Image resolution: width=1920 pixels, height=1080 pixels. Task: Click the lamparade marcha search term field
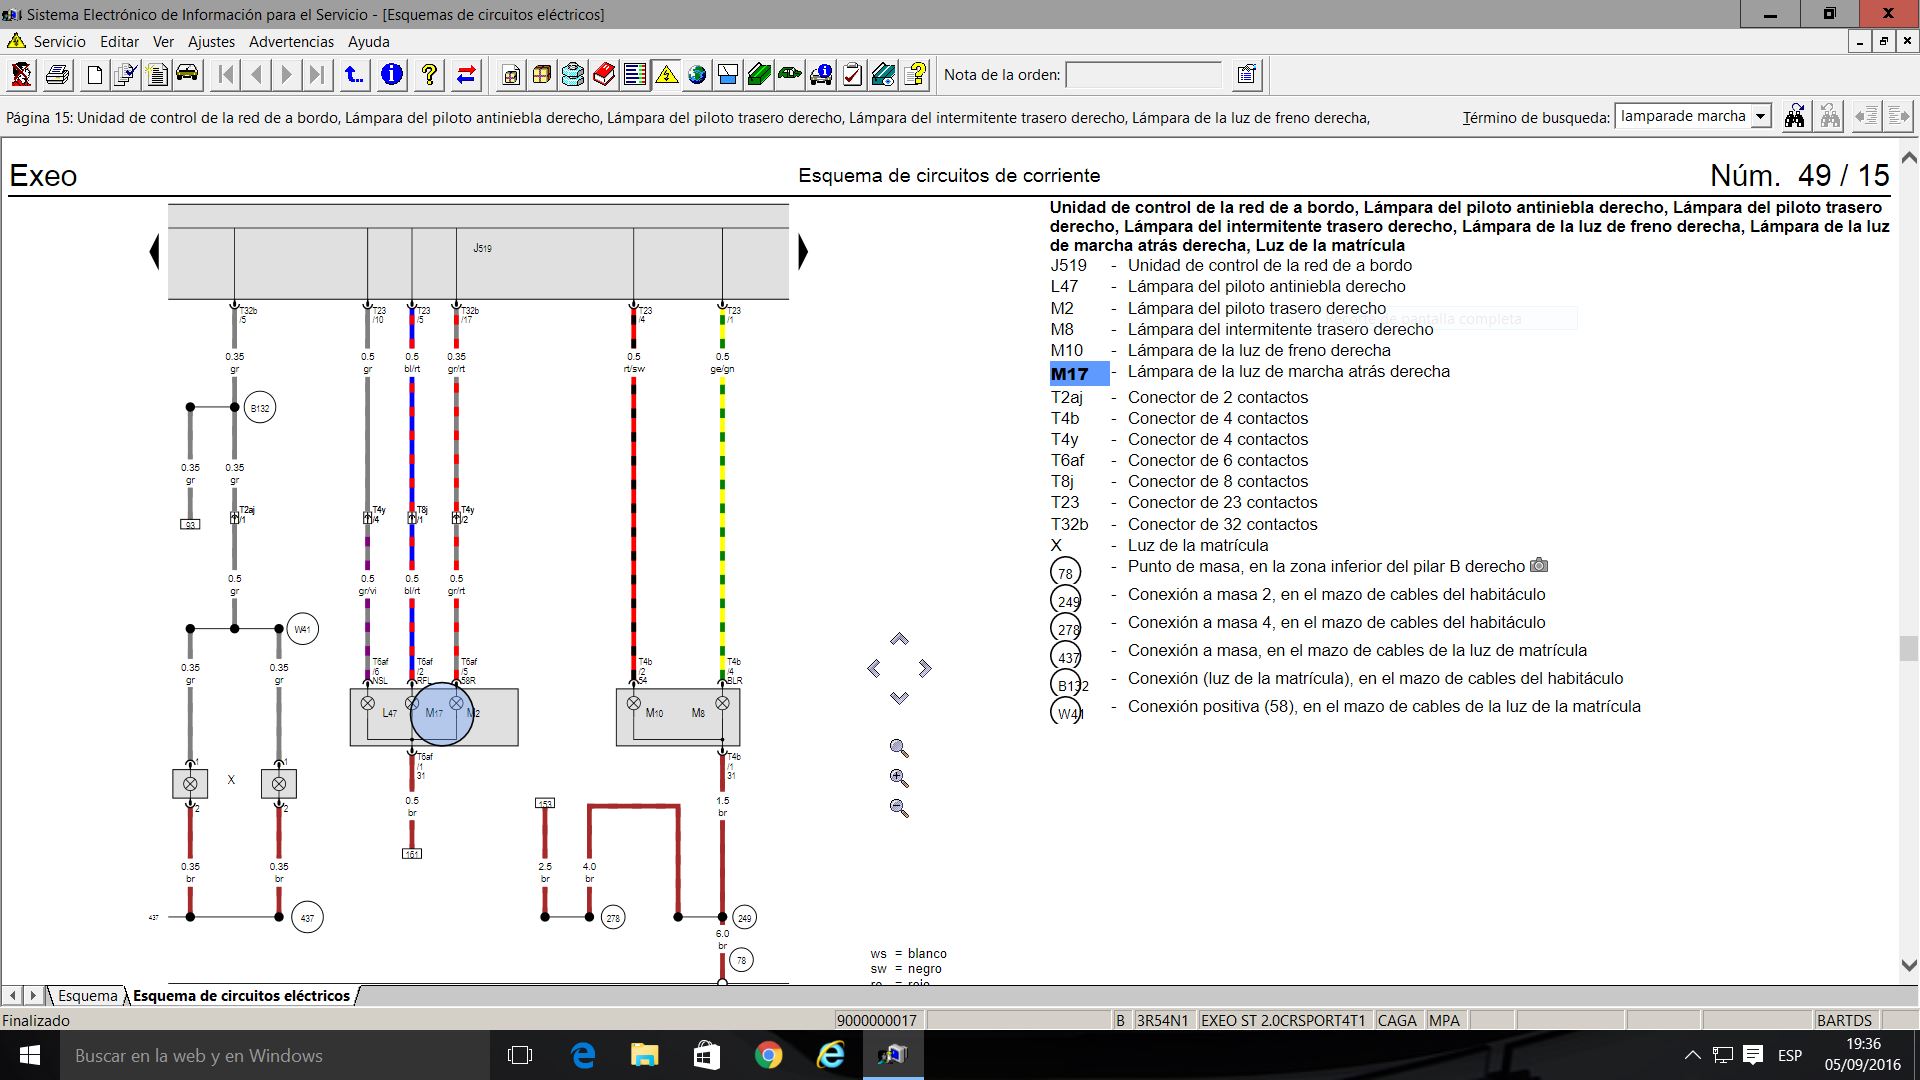1683,116
